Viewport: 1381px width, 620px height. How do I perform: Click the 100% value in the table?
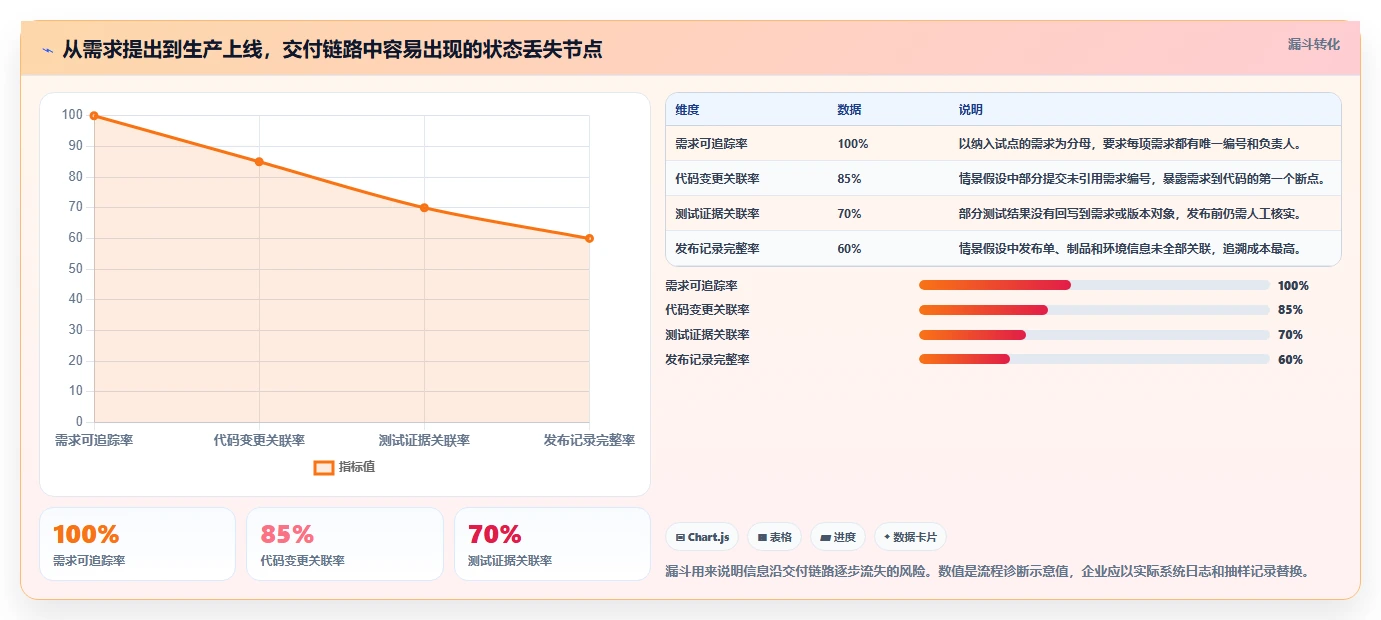853,144
